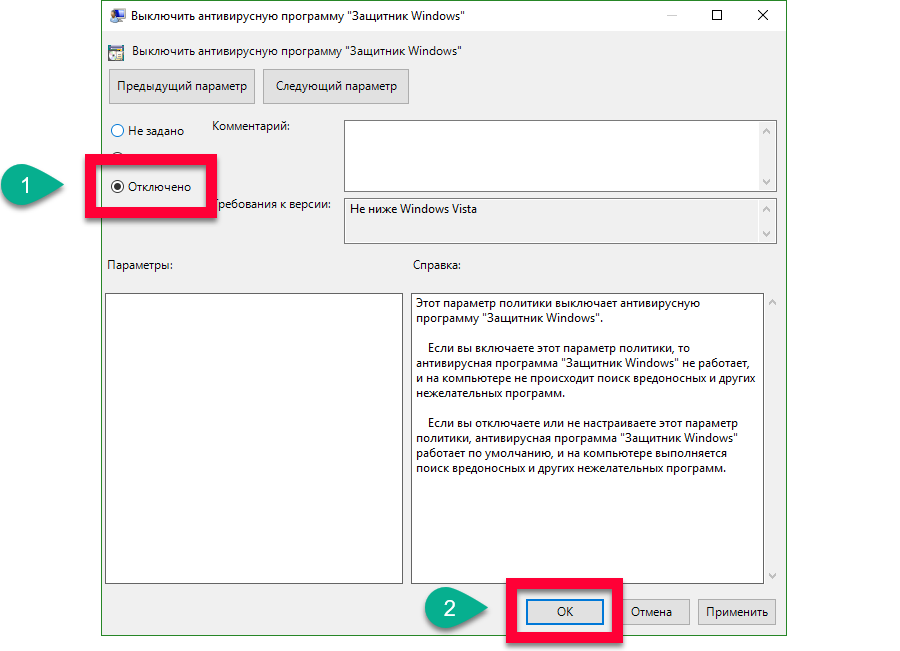This screenshot has height=651, width=900.
Task: Click inside the Комментарий text box
Action: (x=551, y=156)
